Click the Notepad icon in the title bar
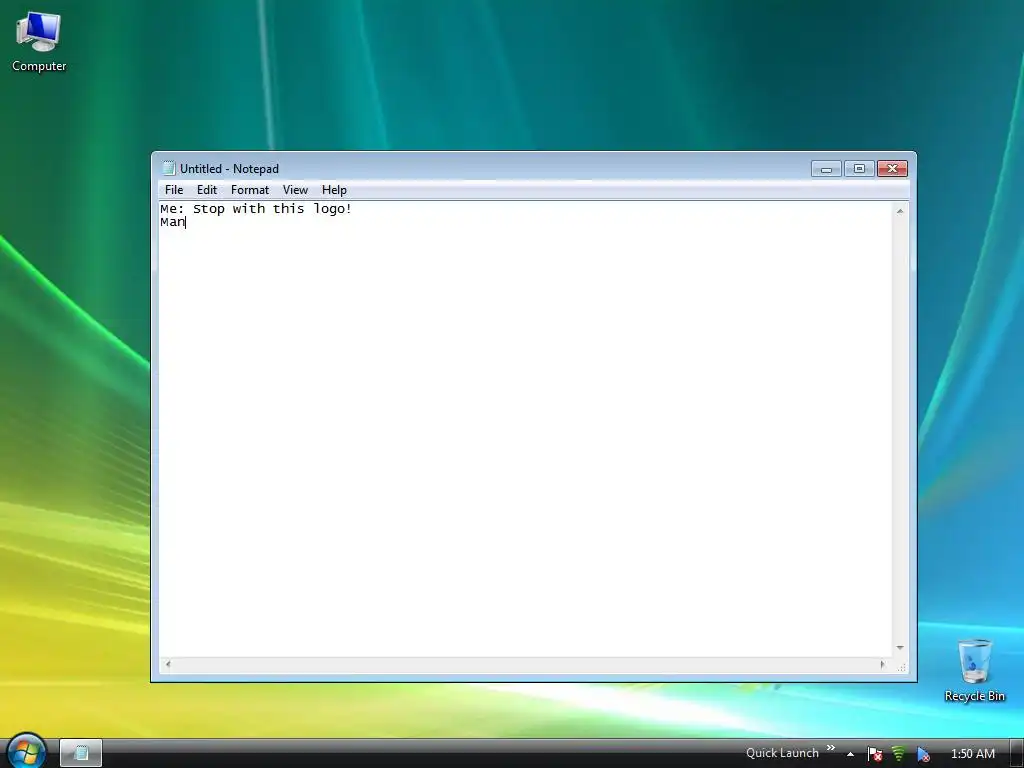Screen dimensions: 1024x768 (x=169, y=168)
